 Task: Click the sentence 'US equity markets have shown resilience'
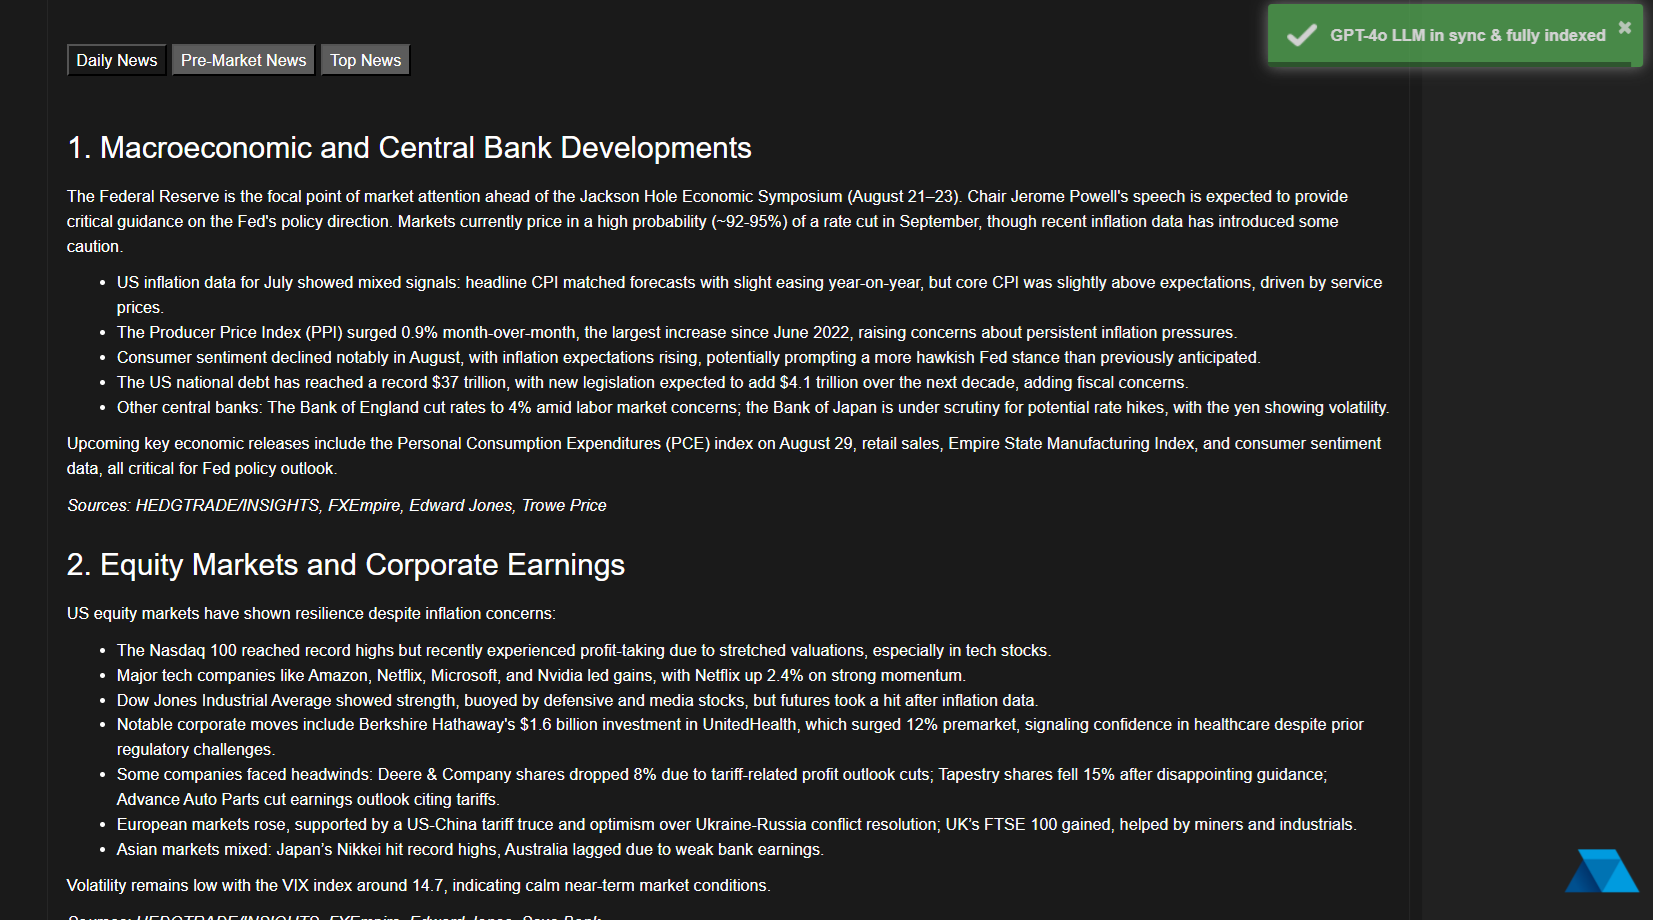(x=311, y=613)
